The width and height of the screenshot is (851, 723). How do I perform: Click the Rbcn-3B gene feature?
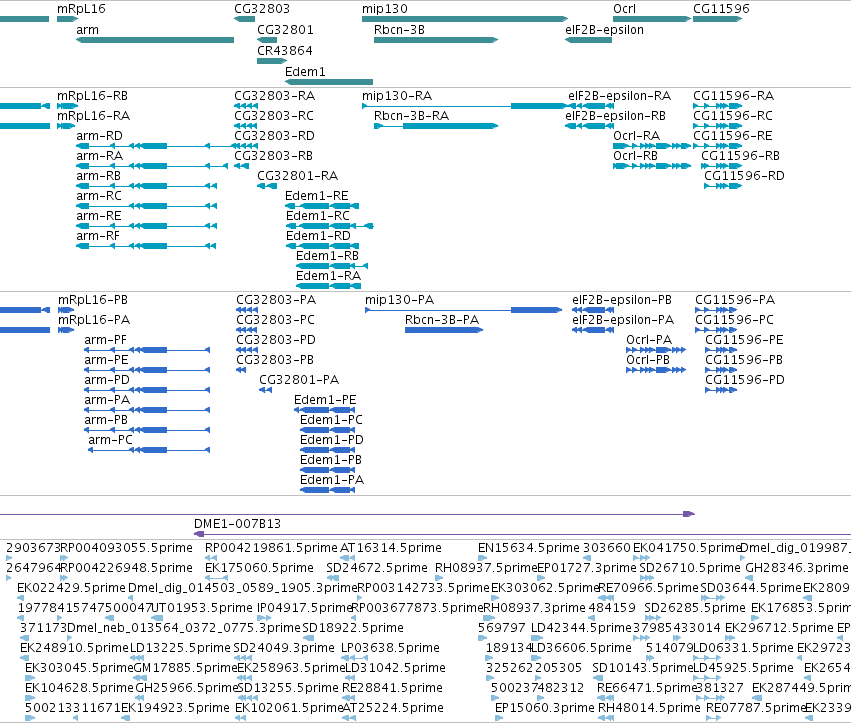436,40
